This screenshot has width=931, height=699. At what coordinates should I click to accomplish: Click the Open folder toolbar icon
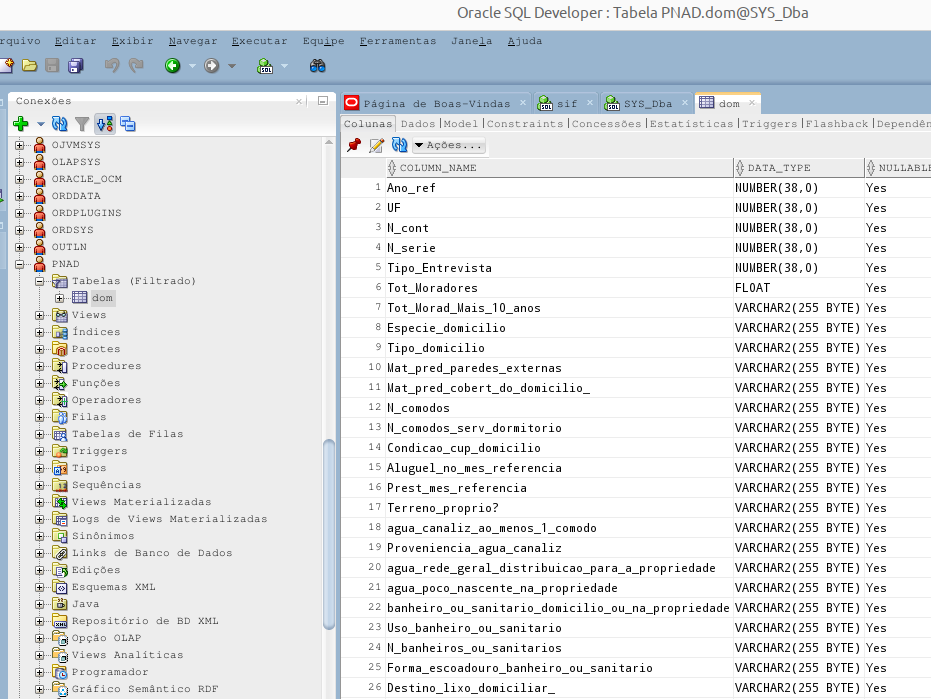pyautogui.click(x=29, y=65)
